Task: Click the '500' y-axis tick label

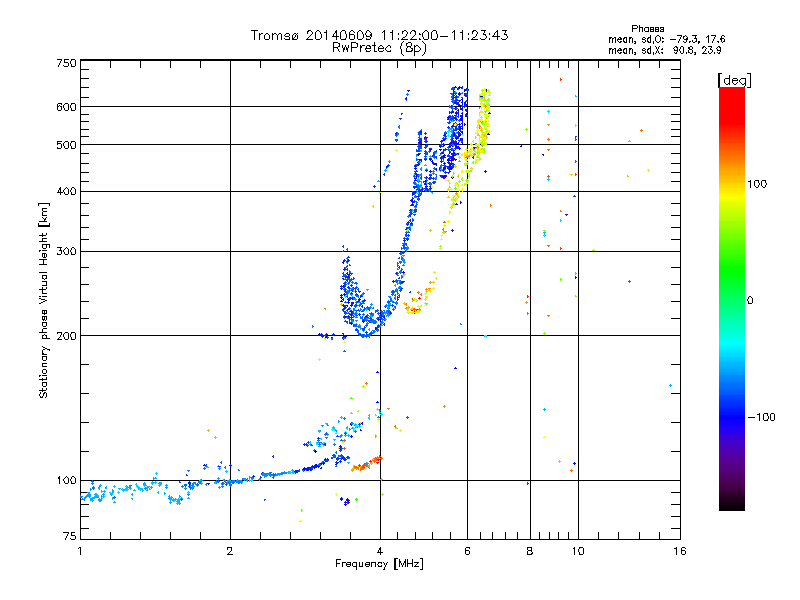Action: tap(67, 145)
